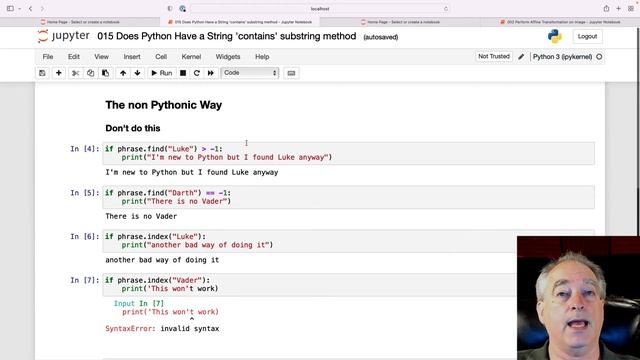Move selected cell up arrow
The width and height of the screenshot is (640, 360).
[x=123, y=73]
